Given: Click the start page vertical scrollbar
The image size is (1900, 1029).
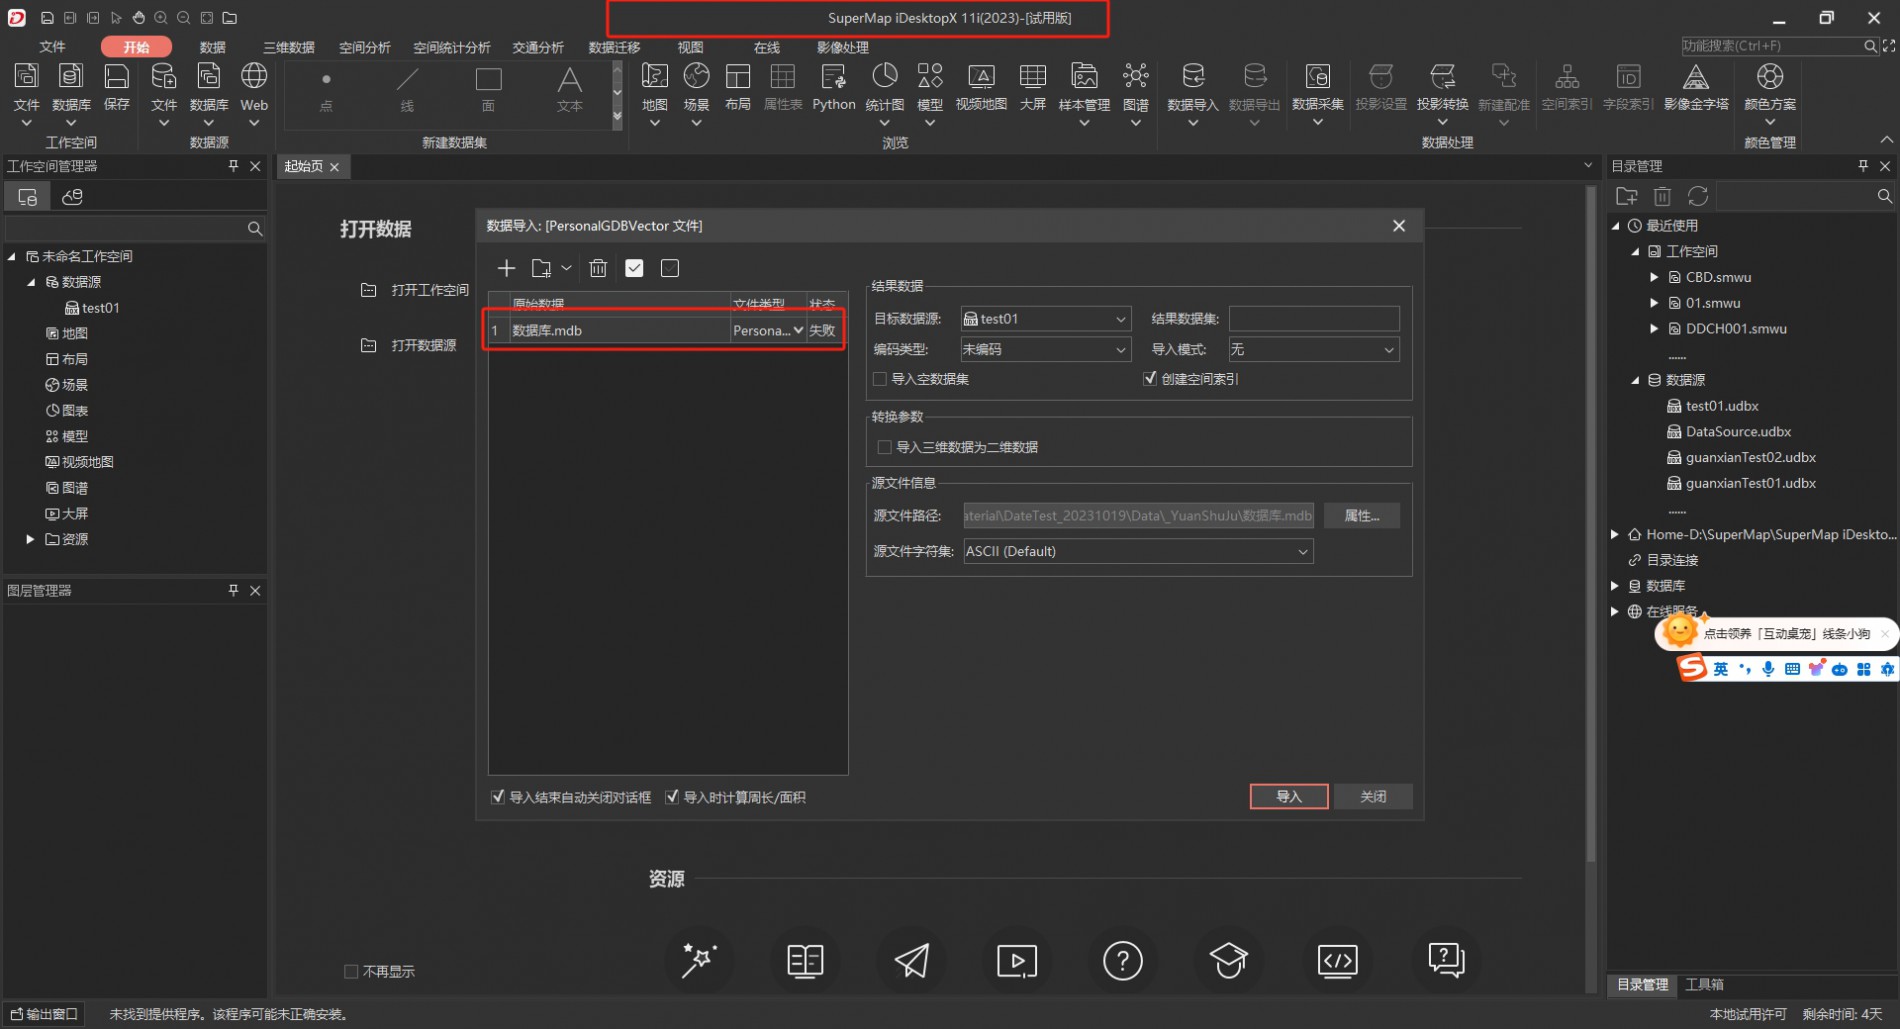Looking at the screenshot, I should coord(1589,525).
